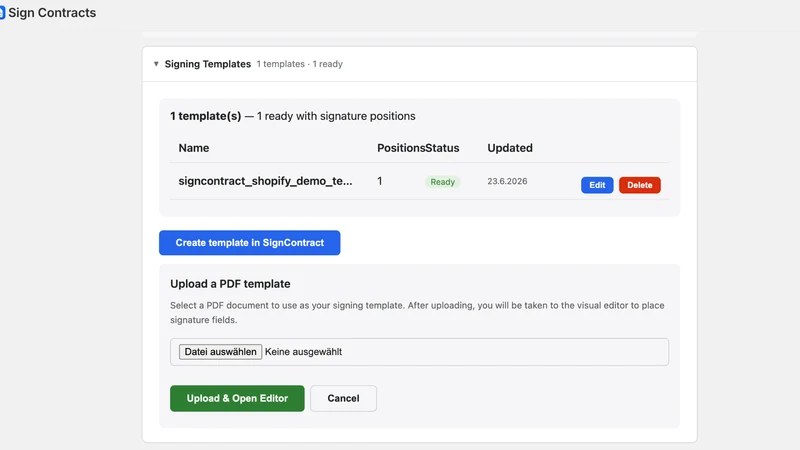This screenshot has height=450, width=800.
Task: Click the Upload a PDF template heading
Action: [230, 284]
